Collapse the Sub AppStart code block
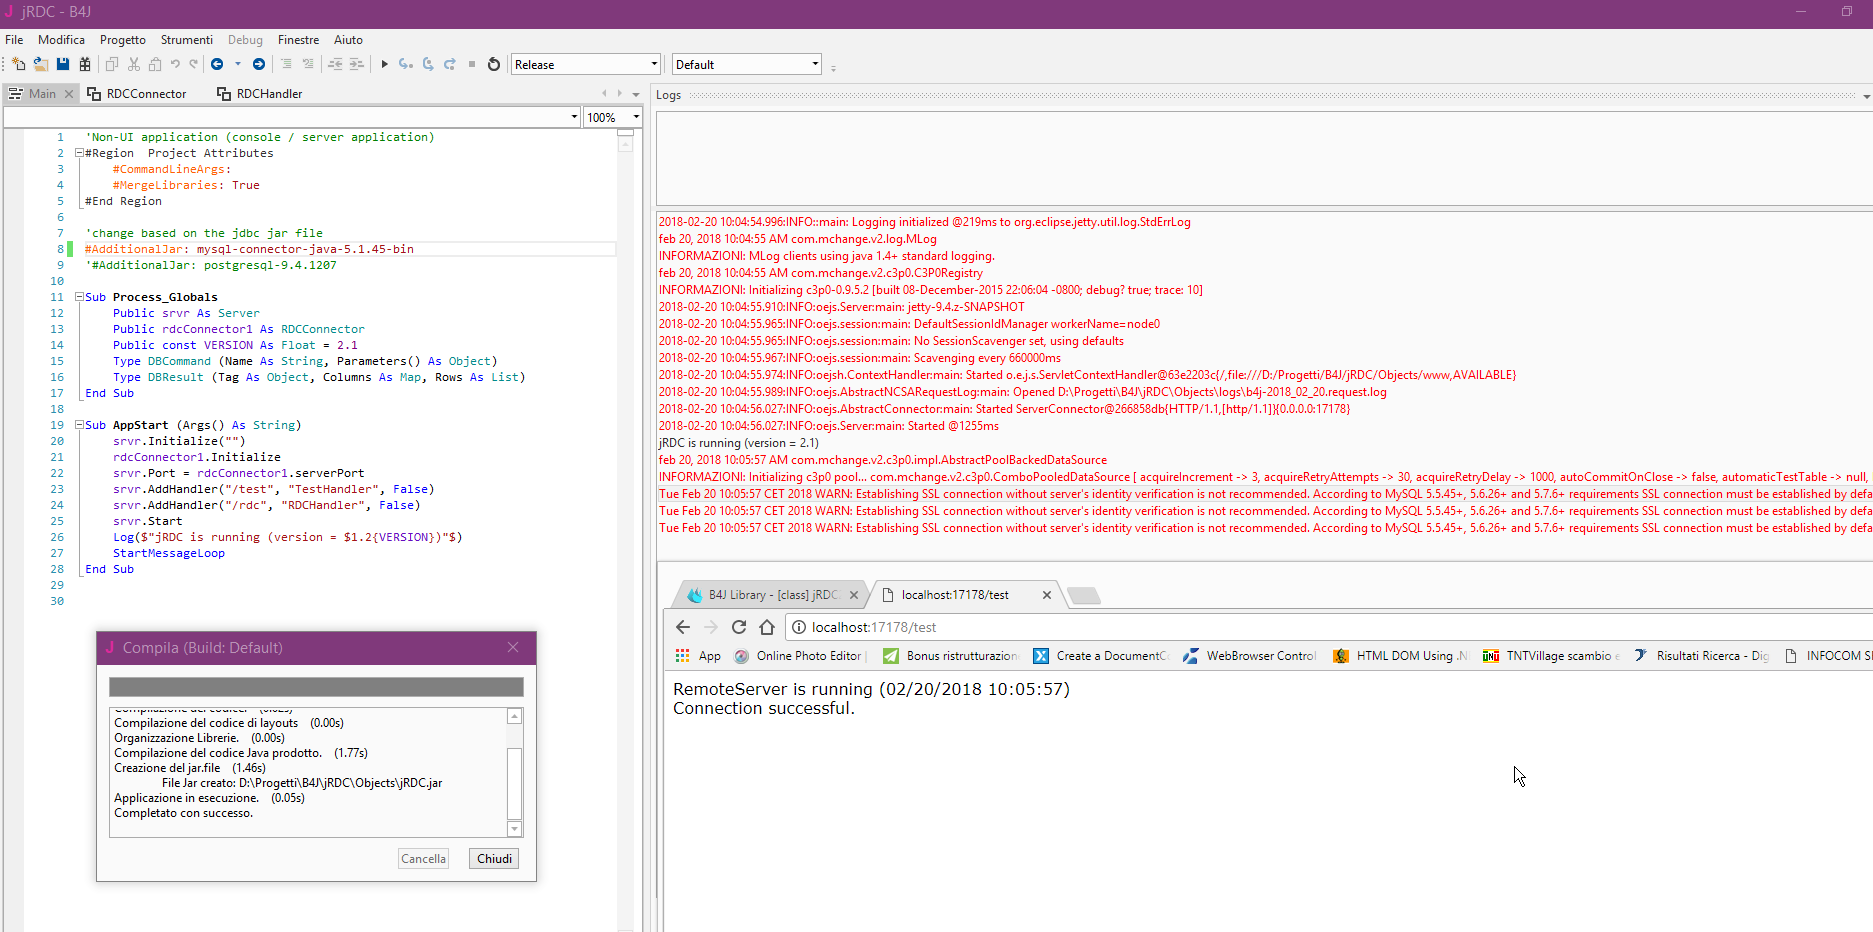1873x932 pixels. 79,425
